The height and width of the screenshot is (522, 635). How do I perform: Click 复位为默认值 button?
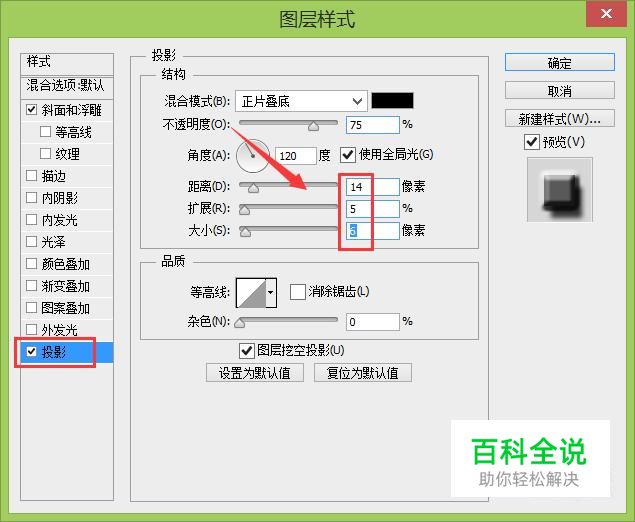[363, 373]
